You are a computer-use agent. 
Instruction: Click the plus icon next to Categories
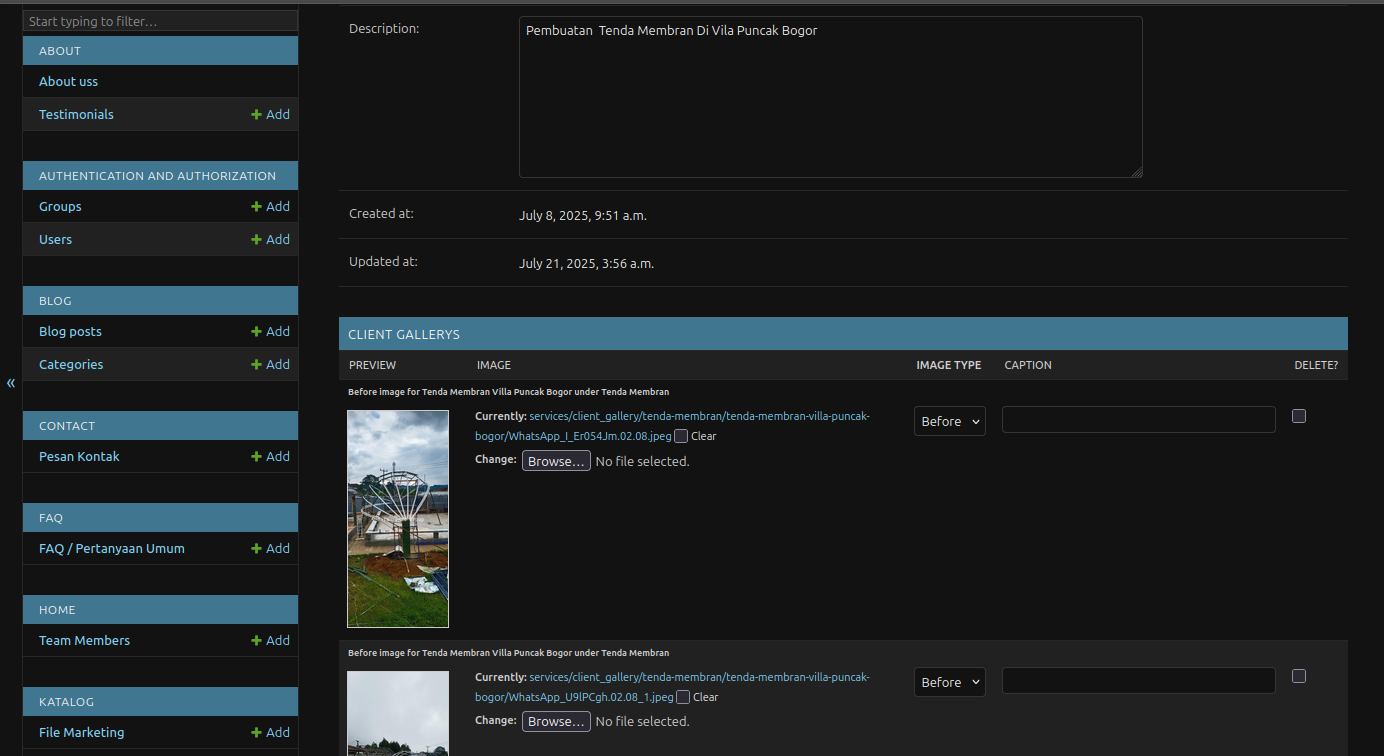tap(270, 364)
